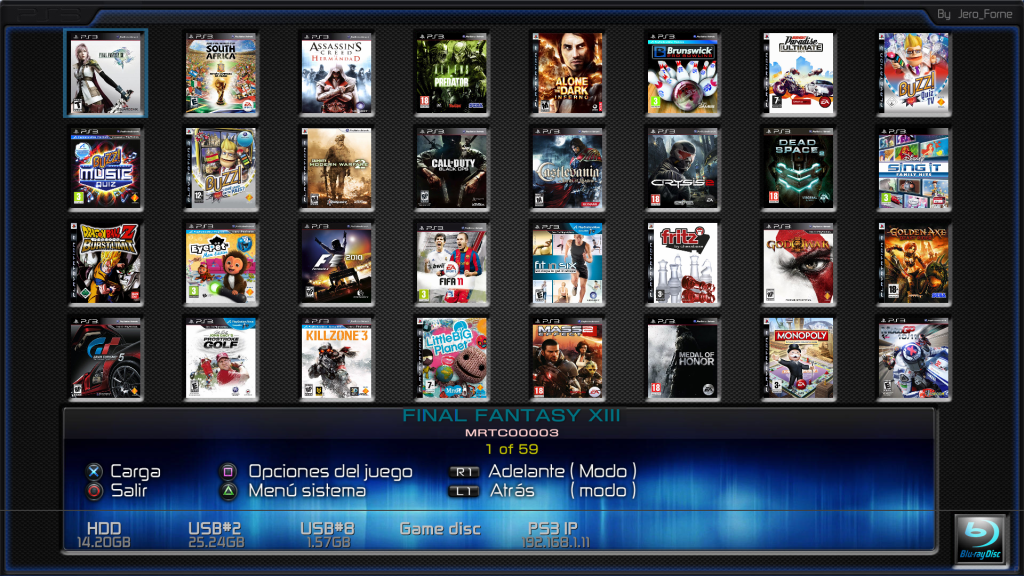
Task: Click the Circle button icon for Salir
Action: pos(95,491)
